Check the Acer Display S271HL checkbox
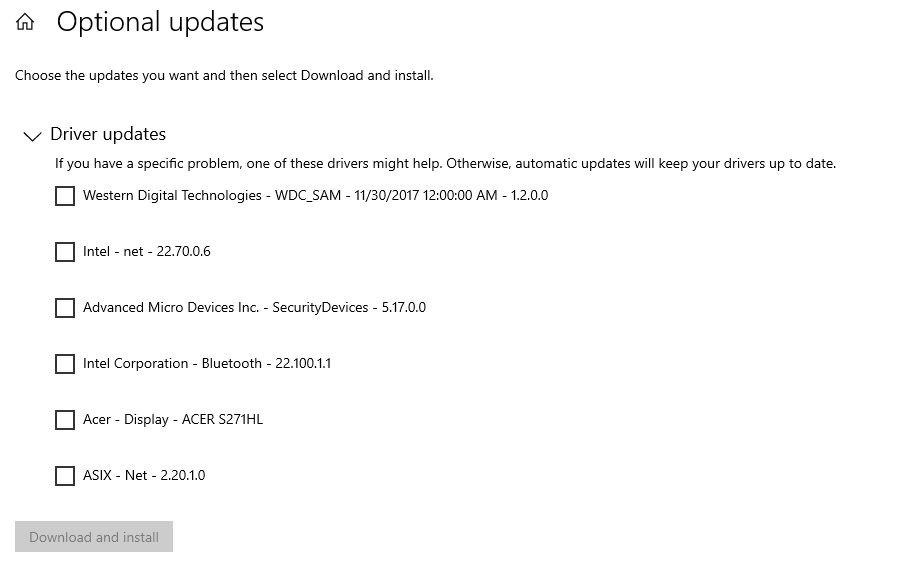 point(65,420)
